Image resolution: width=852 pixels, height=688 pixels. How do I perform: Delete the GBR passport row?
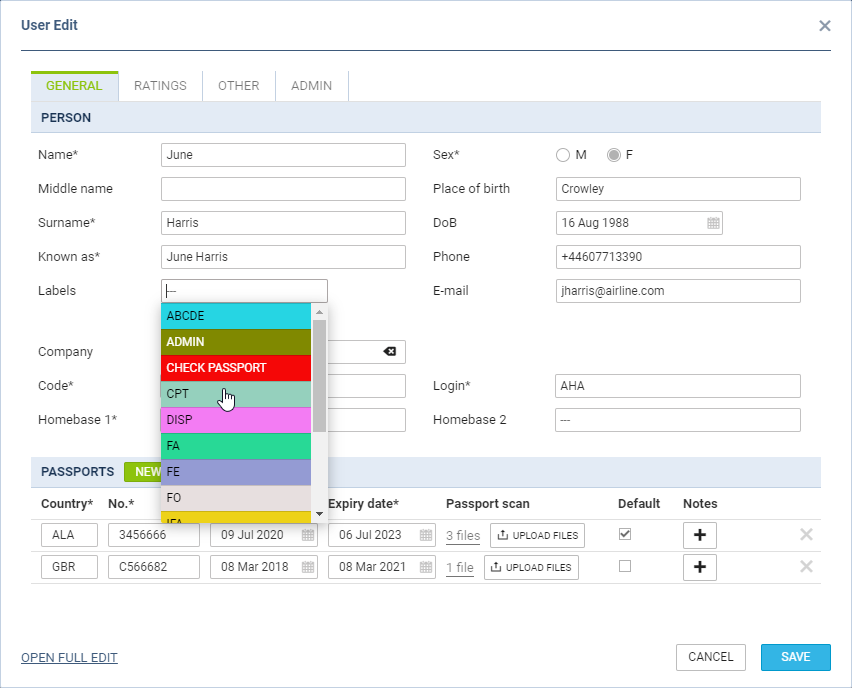point(806,567)
